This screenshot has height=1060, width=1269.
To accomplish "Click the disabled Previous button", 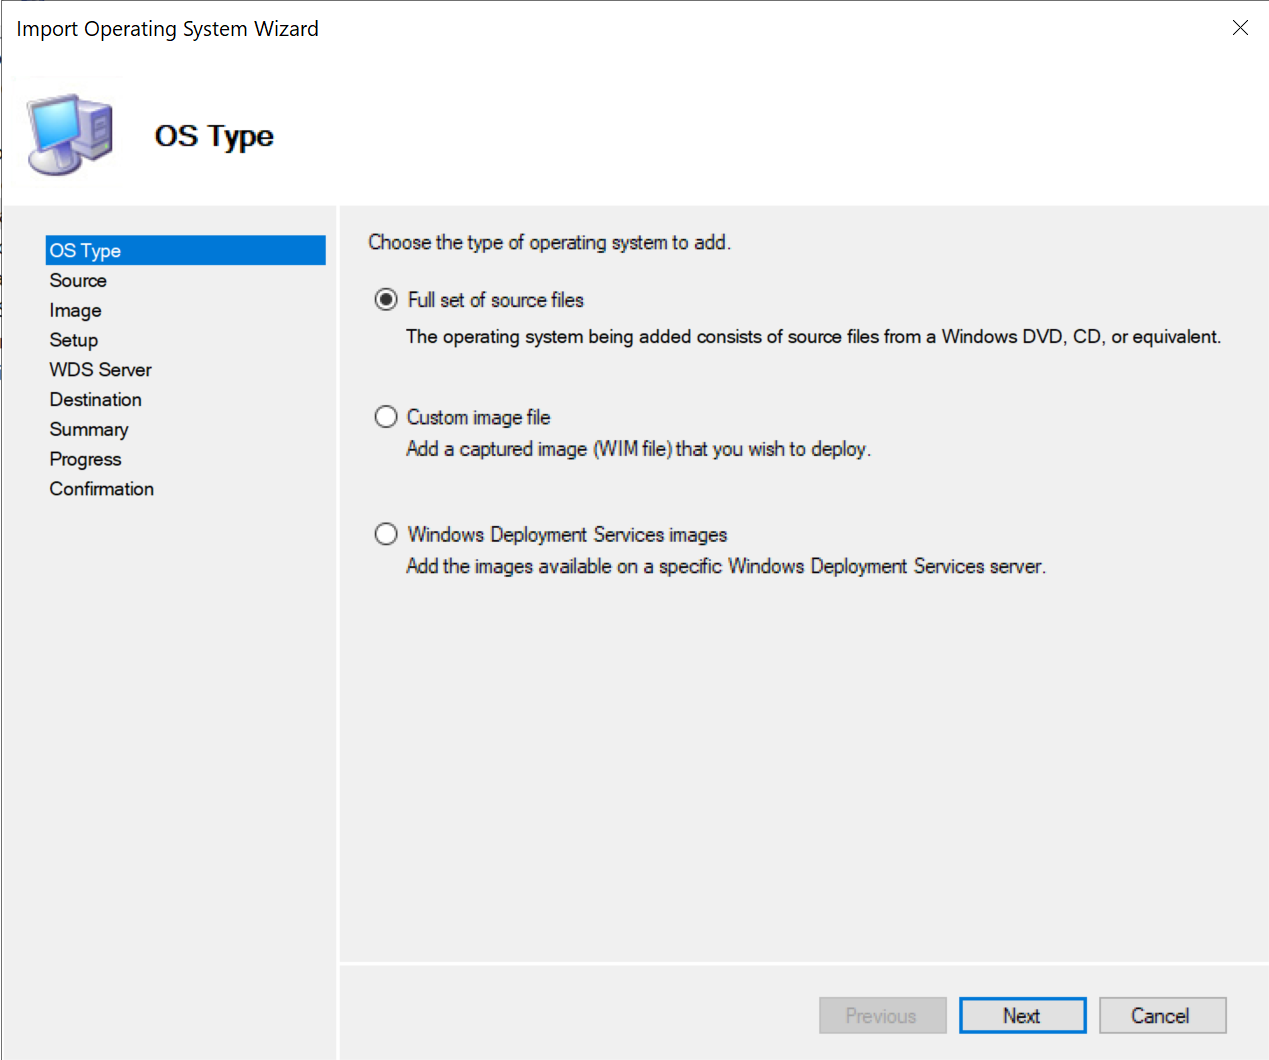I will click(882, 1014).
